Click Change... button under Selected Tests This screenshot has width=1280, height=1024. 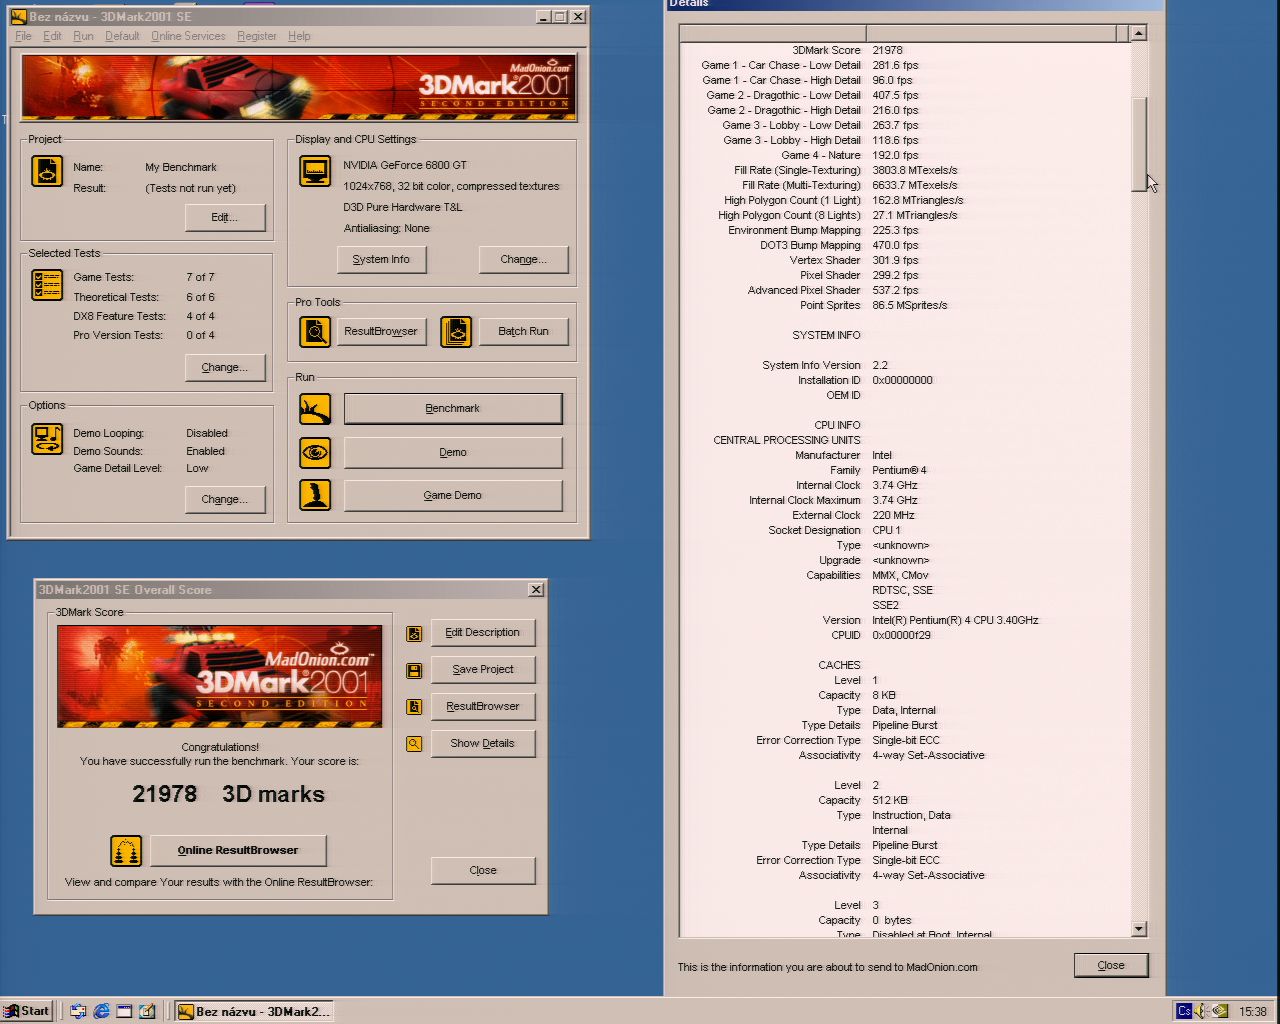point(225,367)
